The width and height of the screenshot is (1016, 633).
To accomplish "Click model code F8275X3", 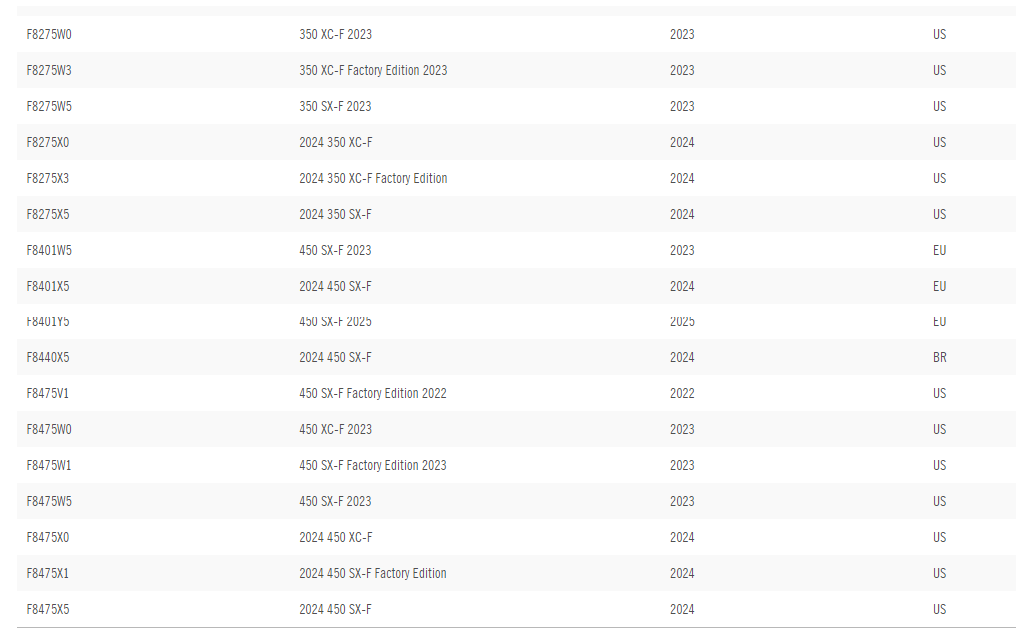I will click(x=48, y=178).
